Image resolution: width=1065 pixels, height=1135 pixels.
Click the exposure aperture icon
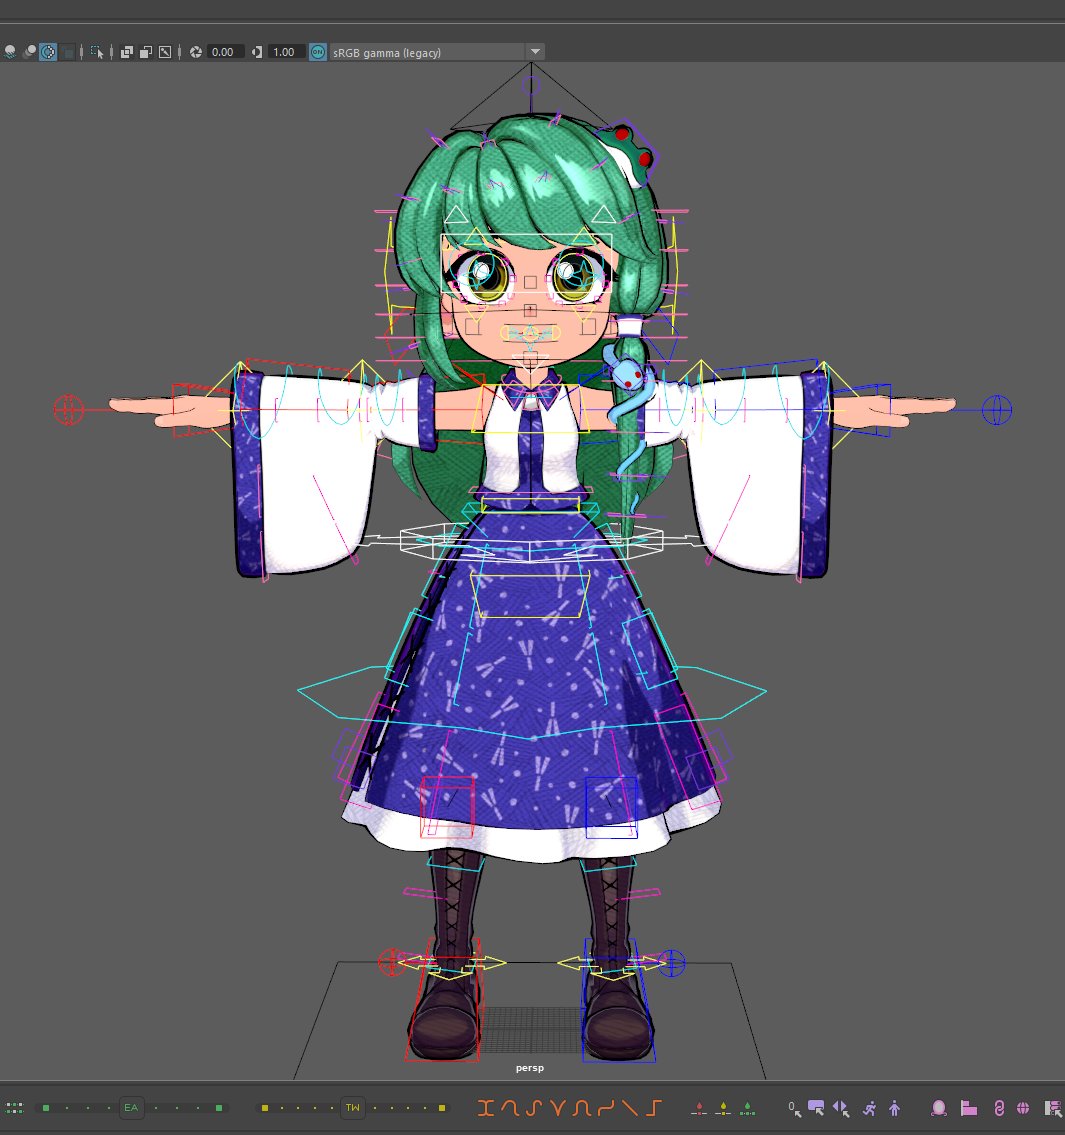[x=195, y=52]
